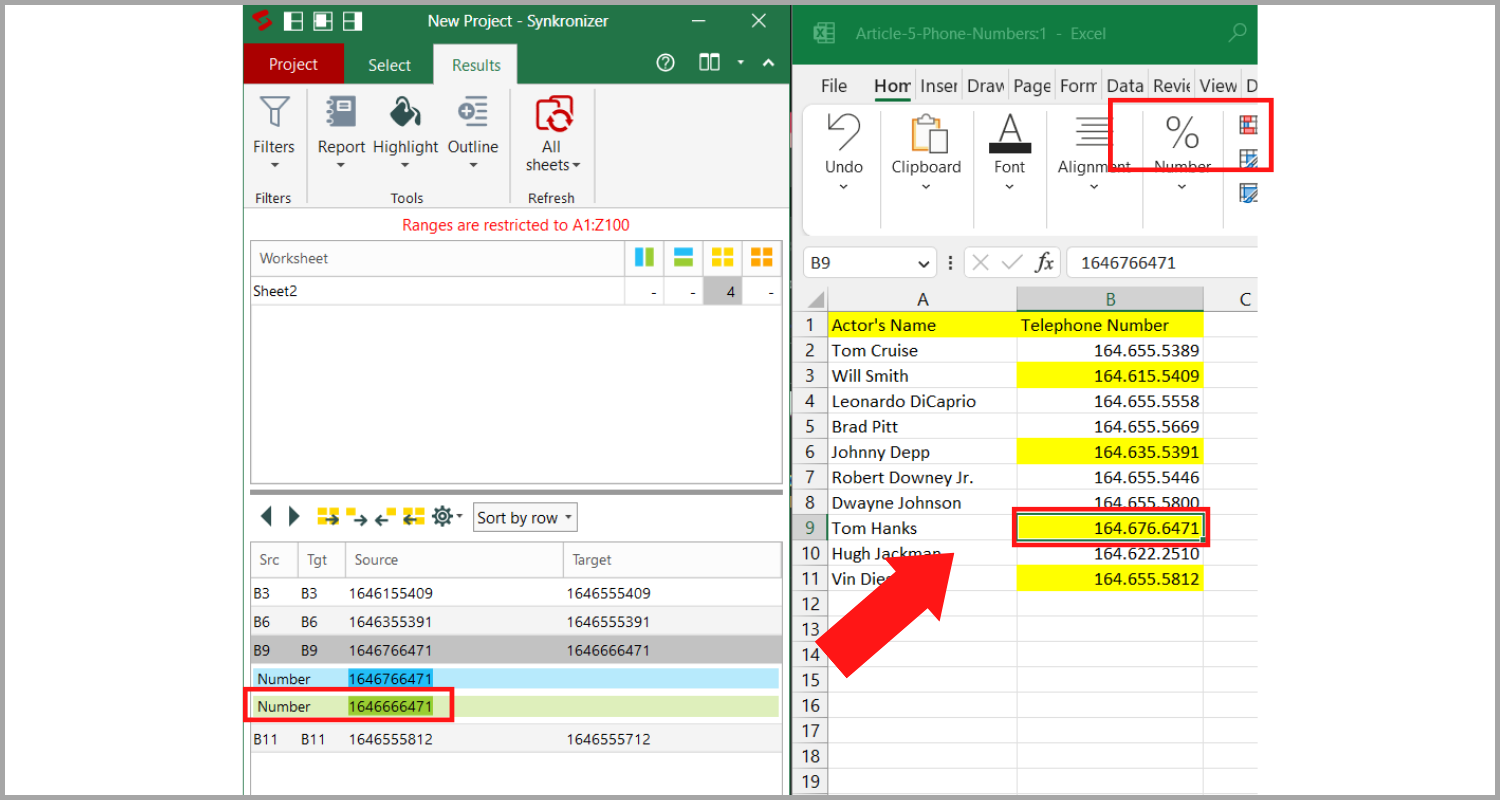
Task: Open the Data tab in Excel
Action: (1125, 86)
